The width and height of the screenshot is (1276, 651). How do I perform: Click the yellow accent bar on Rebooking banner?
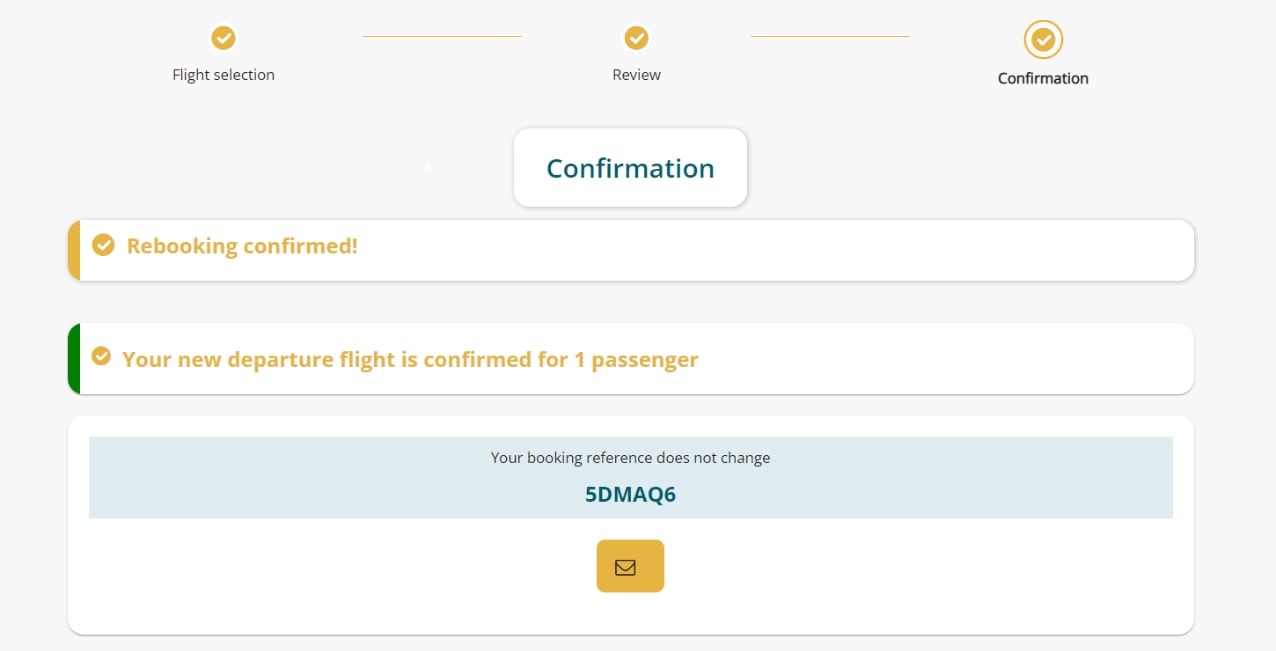pyautogui.click(x=73, y=250)
